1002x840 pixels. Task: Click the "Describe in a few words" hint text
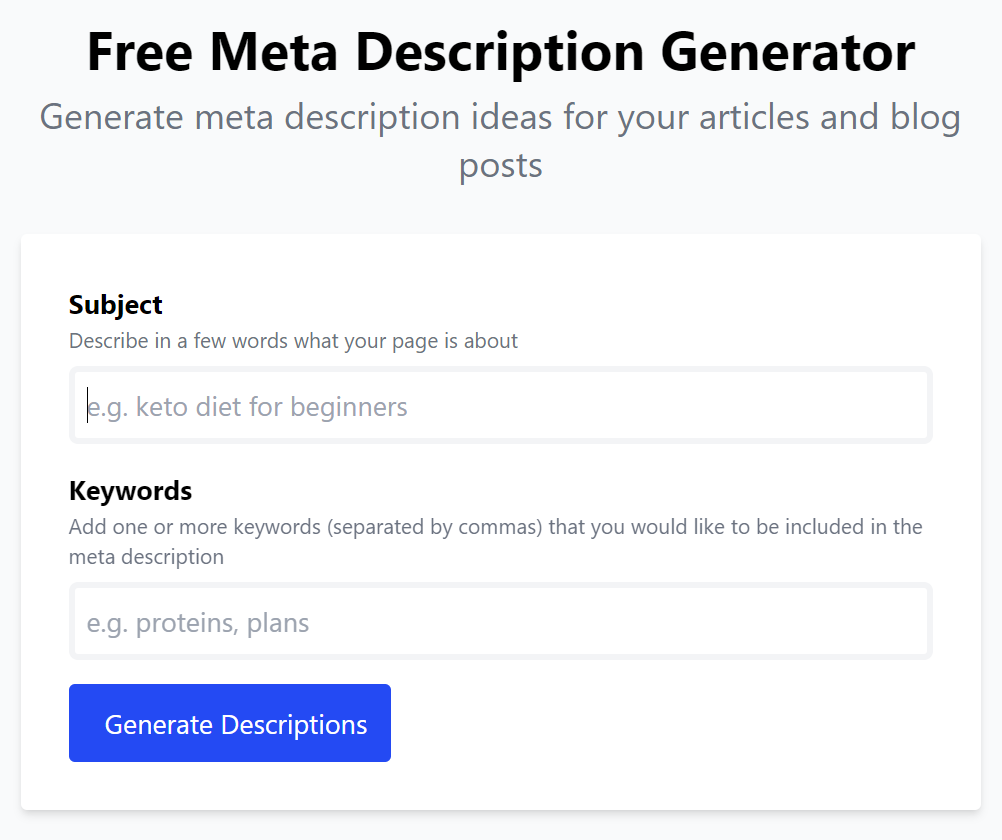[x=293, y=341]
